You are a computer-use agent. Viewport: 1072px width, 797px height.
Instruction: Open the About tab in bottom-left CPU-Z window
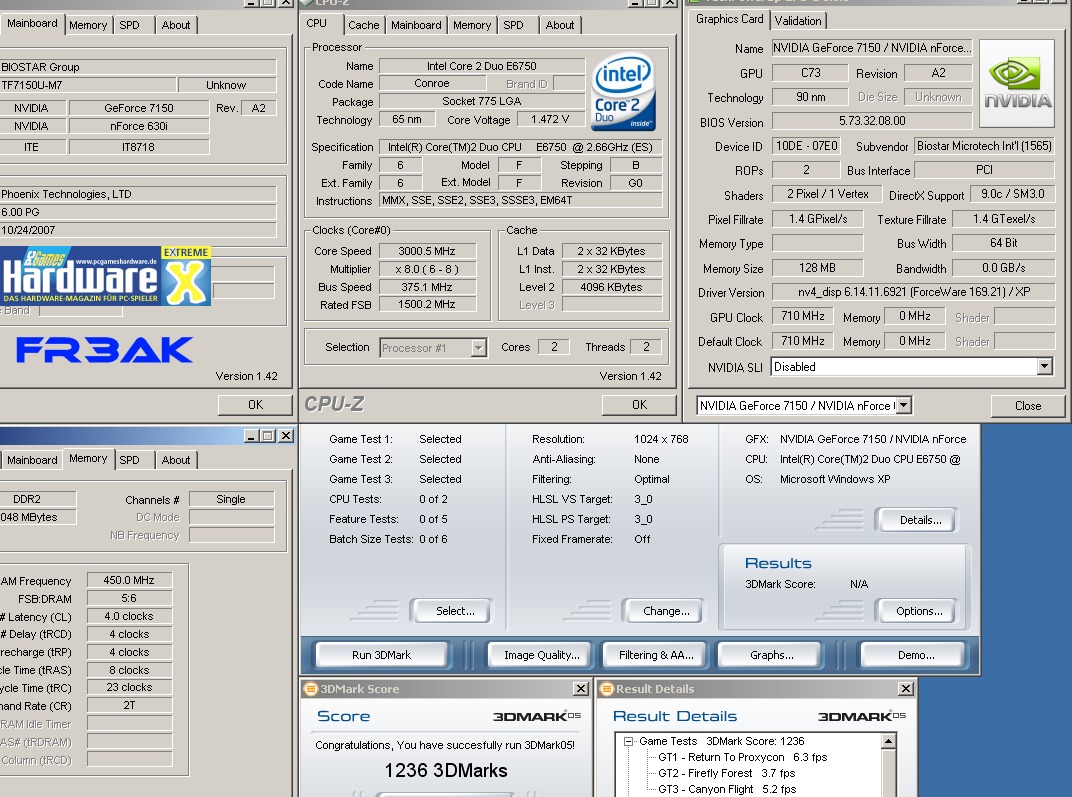coord(176,460)
